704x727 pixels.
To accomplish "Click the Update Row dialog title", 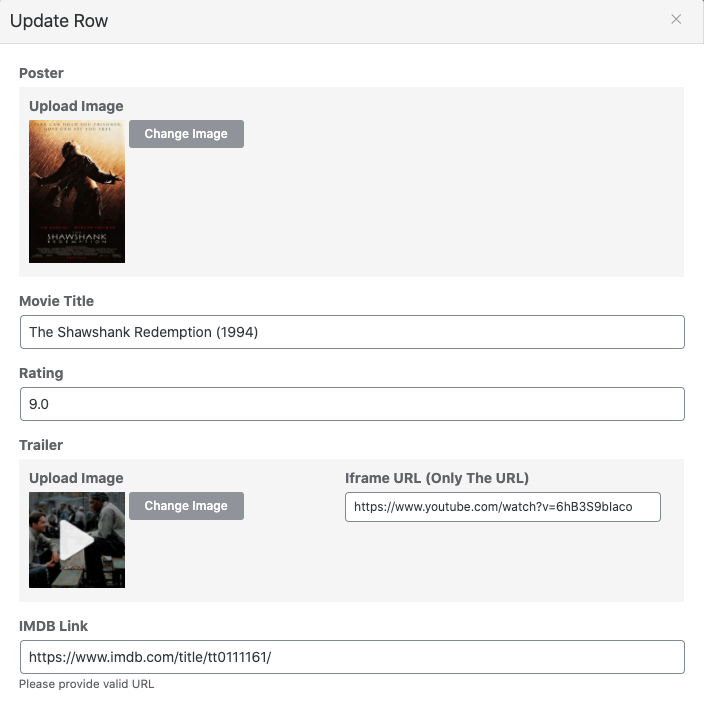I will coord(59,21).
